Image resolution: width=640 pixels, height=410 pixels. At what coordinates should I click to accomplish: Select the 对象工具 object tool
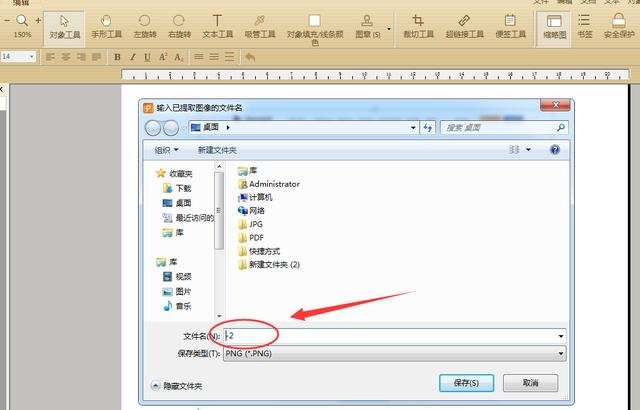click(64, 28)
